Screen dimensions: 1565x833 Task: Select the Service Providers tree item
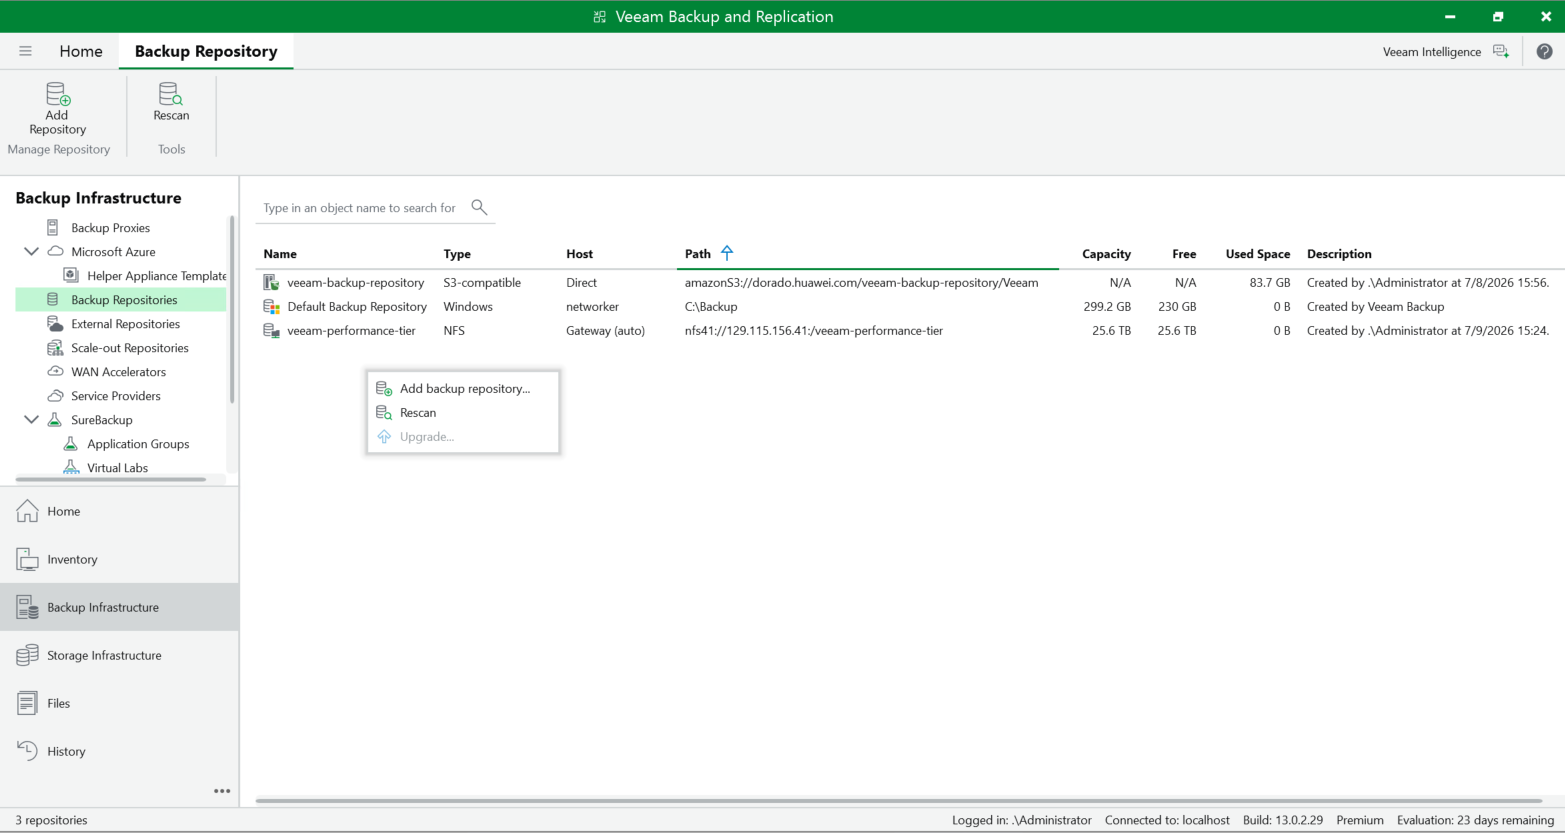tap(116, 396)
